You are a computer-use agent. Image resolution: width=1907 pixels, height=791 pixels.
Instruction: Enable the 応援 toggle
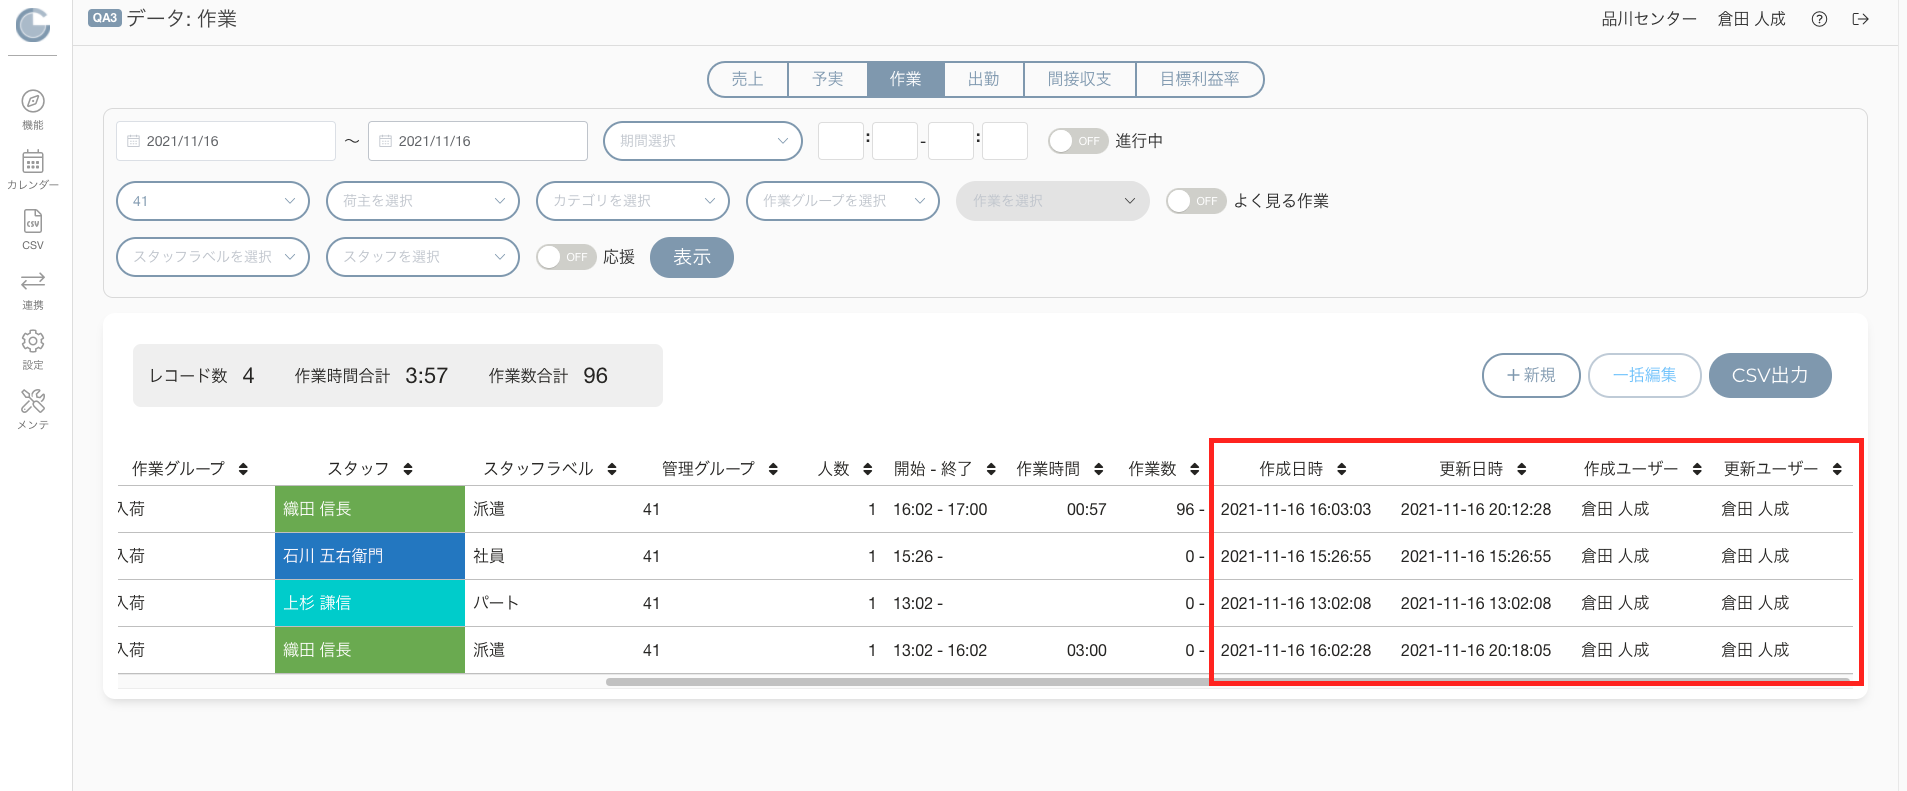566,257
